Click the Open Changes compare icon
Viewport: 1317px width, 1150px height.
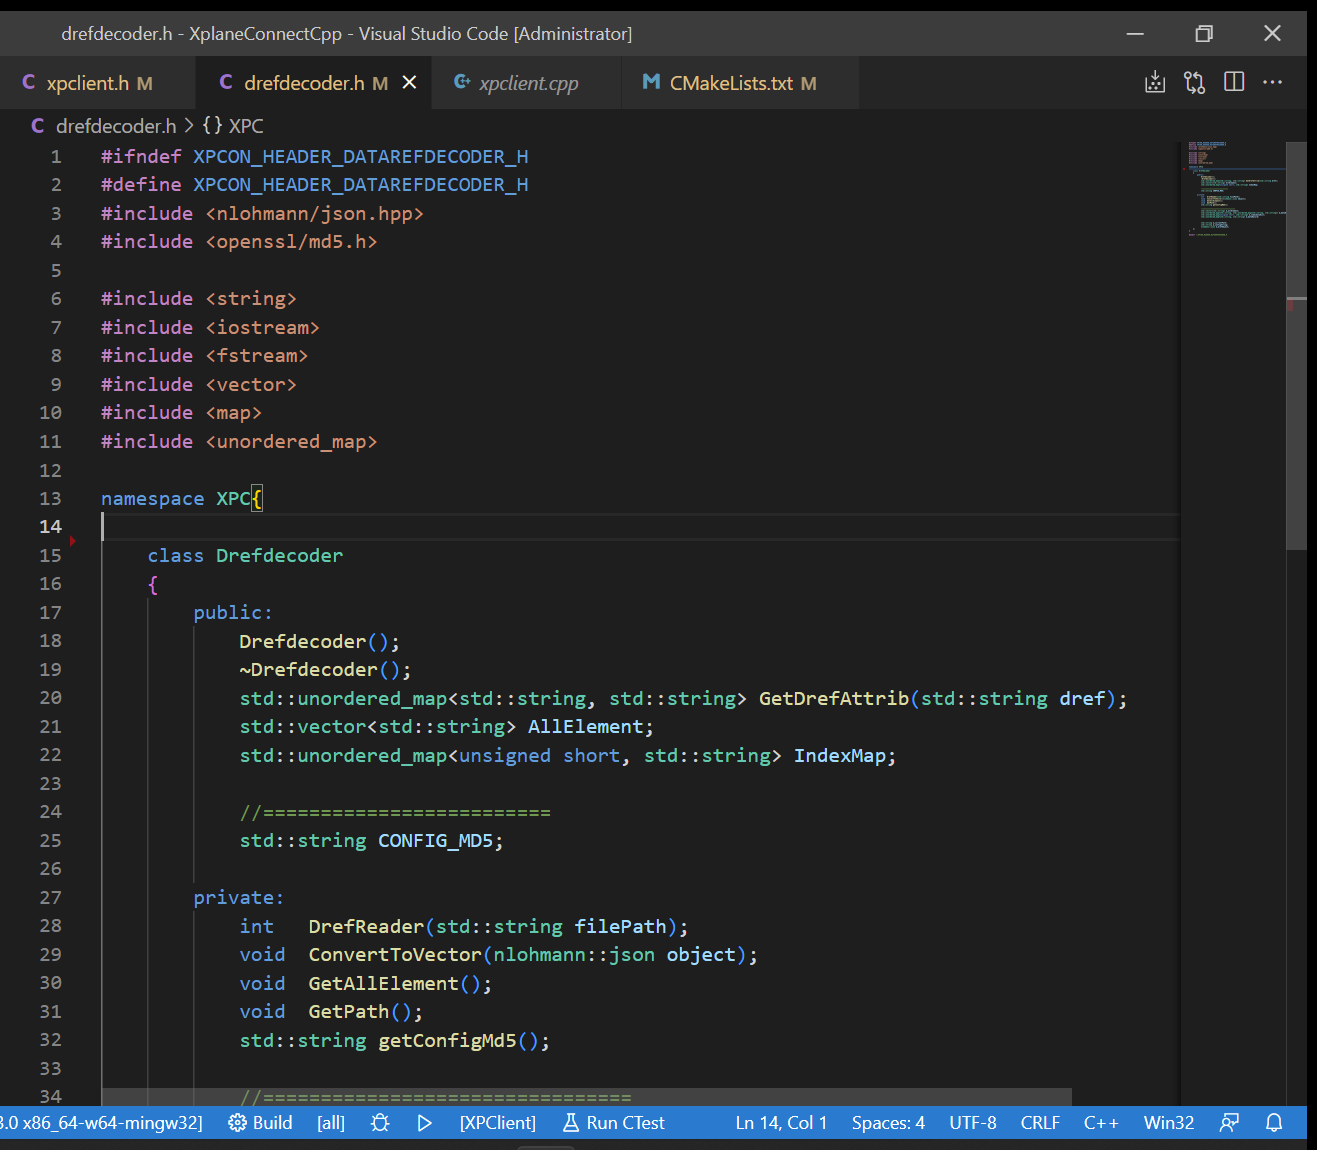click(1194, 82)
